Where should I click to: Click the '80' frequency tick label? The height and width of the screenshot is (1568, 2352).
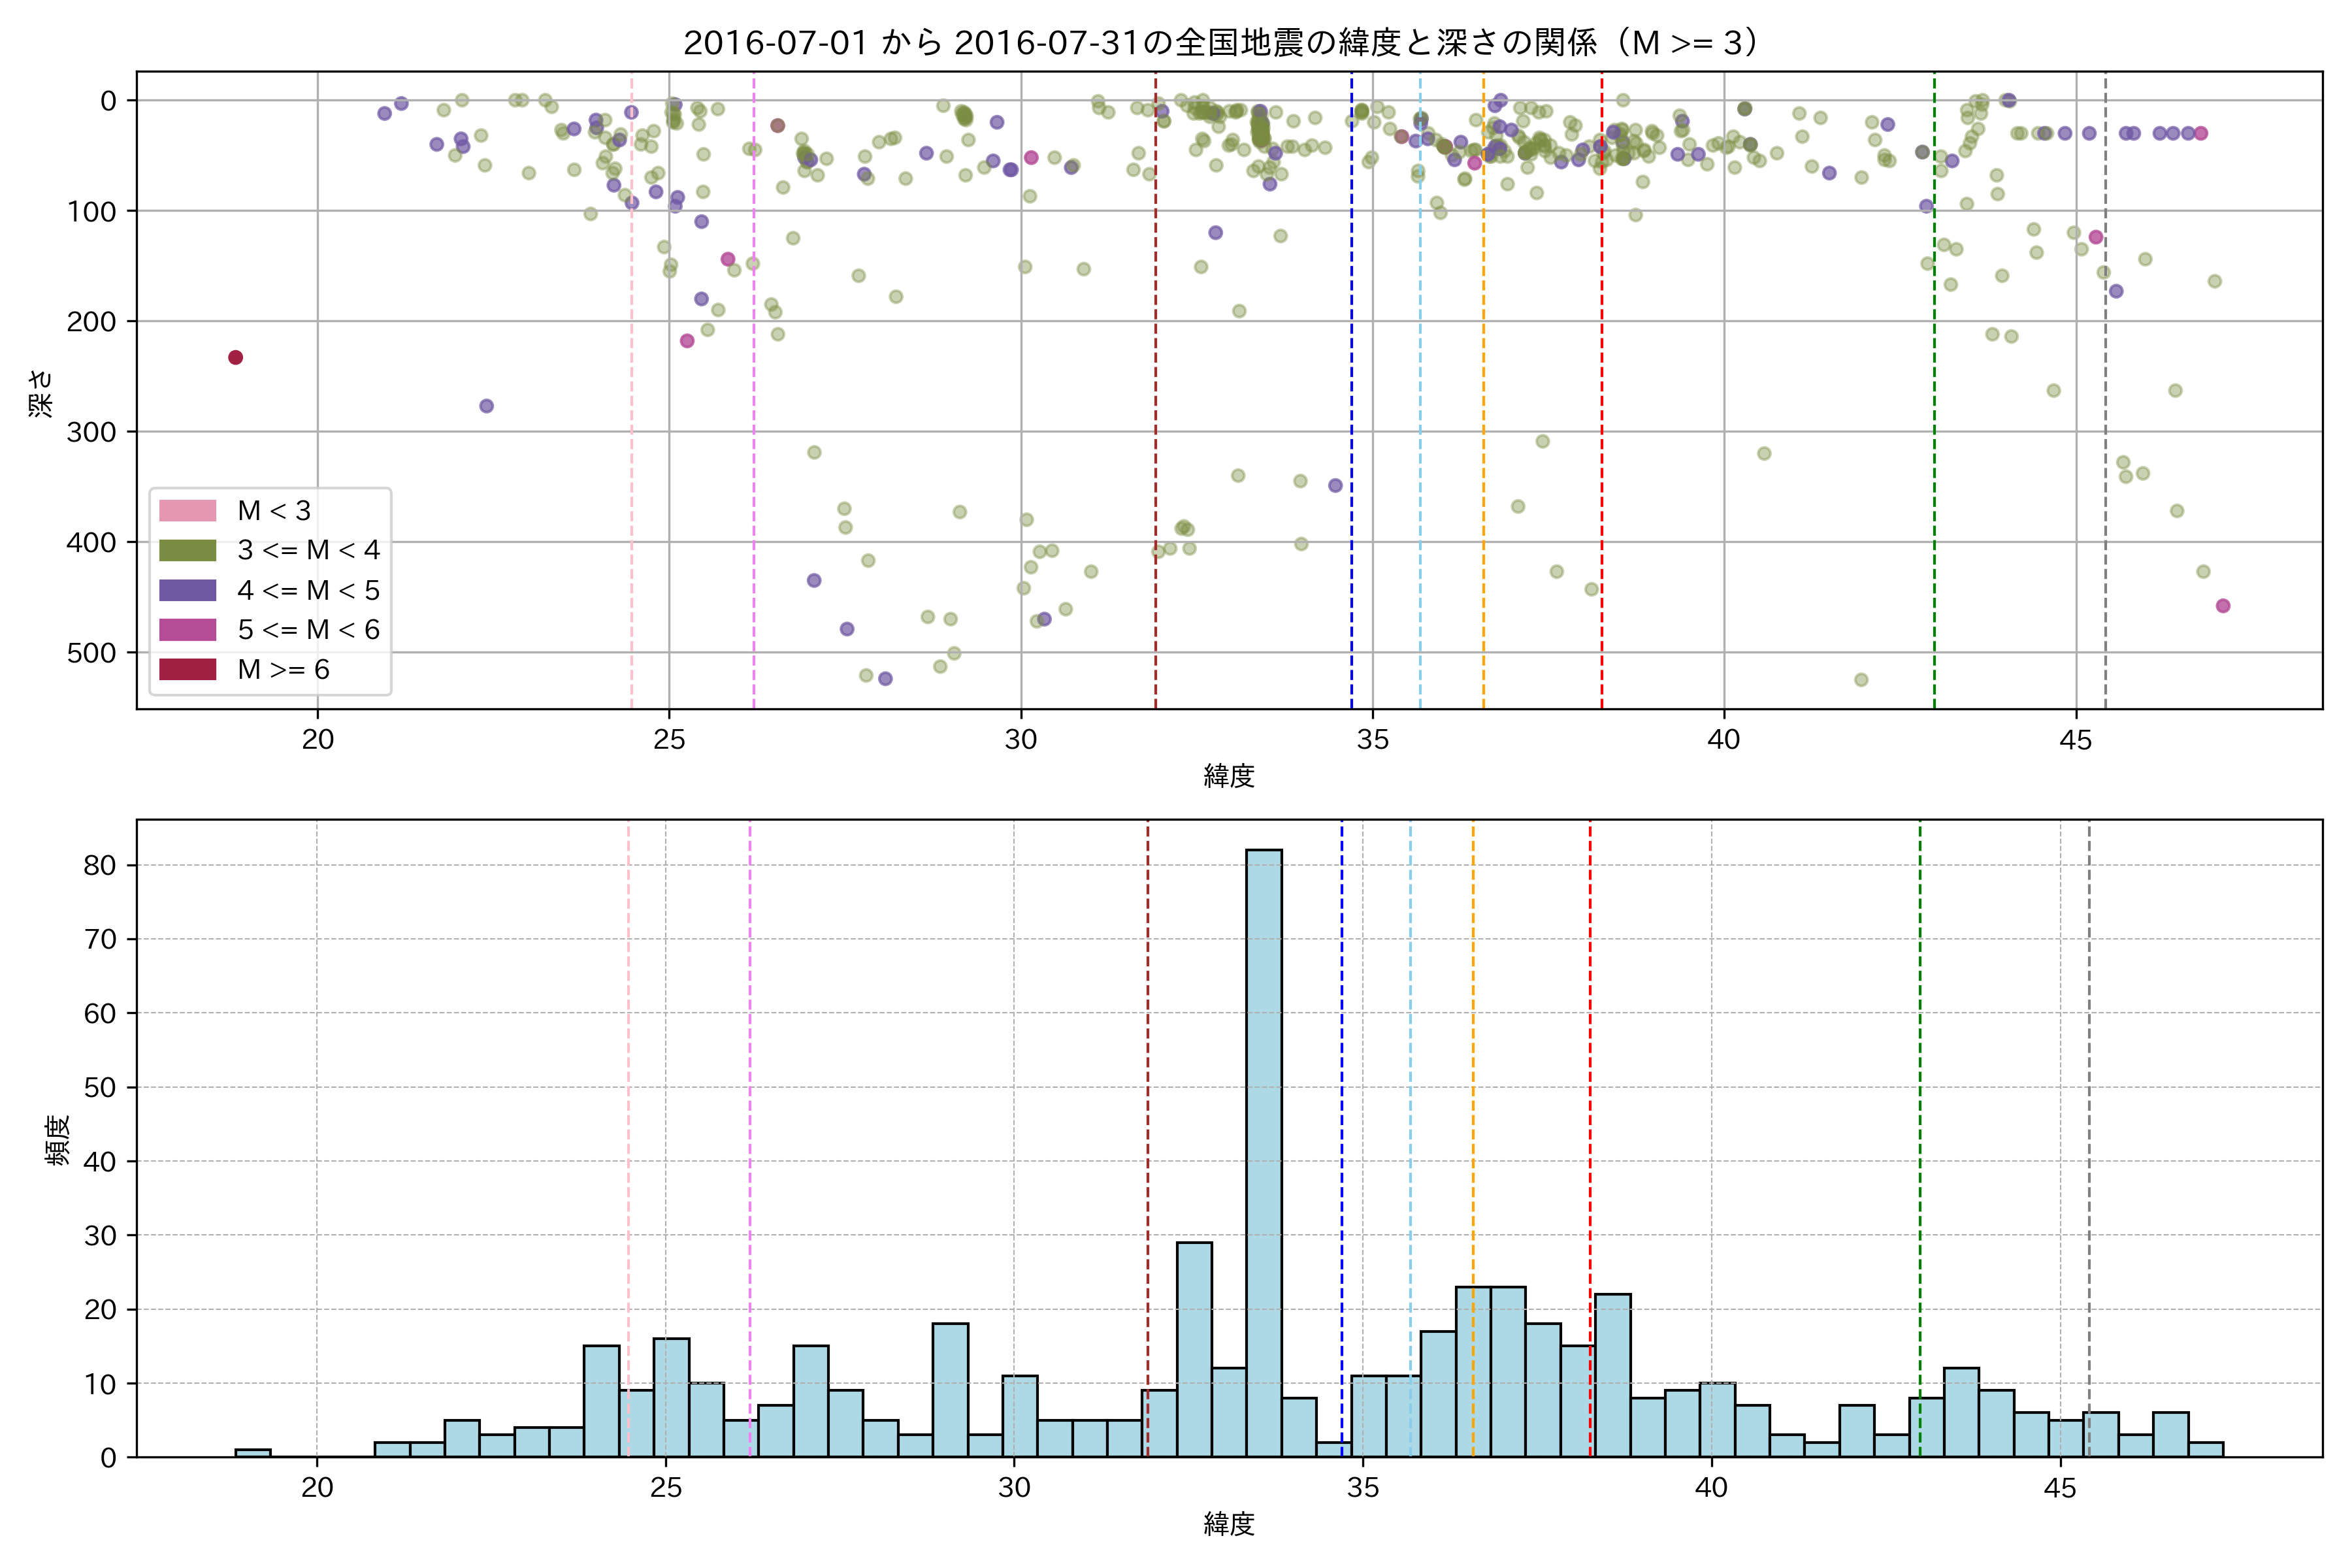pyautogui.click(x=100, y=865)
